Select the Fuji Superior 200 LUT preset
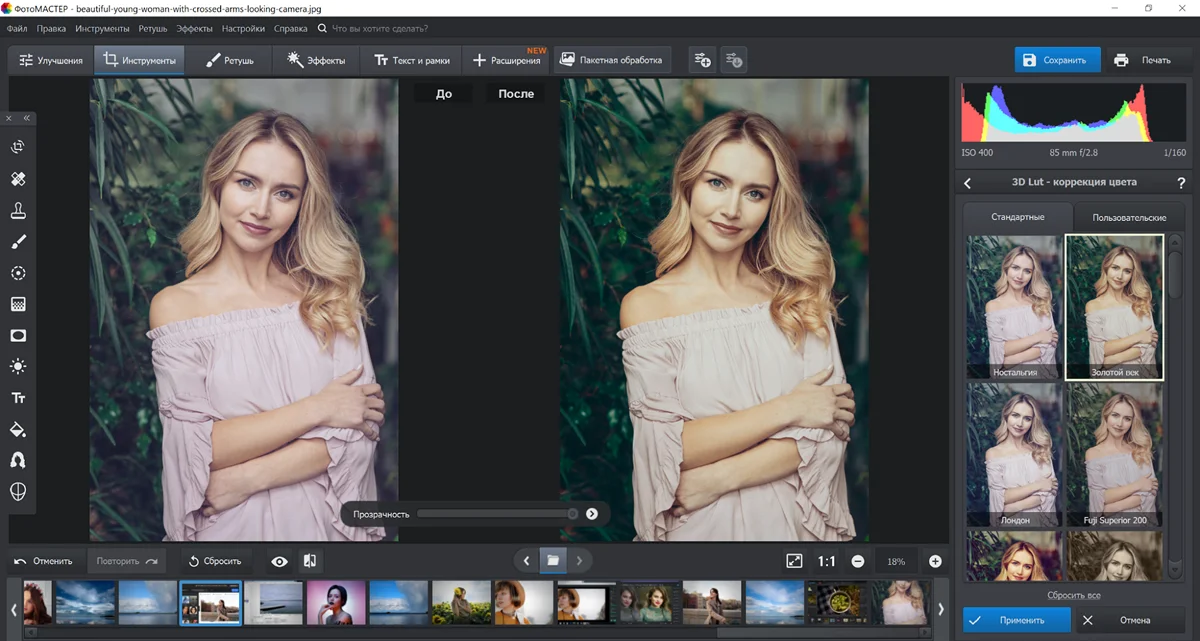 coord(1115,455)
